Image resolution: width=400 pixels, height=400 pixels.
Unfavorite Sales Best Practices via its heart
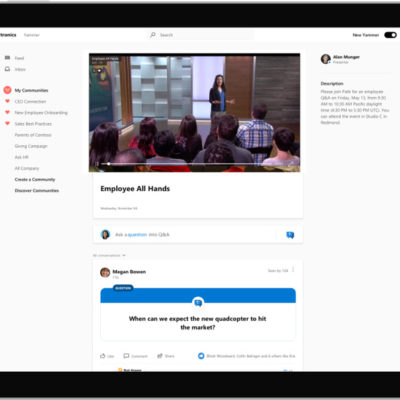coord(7,123)
